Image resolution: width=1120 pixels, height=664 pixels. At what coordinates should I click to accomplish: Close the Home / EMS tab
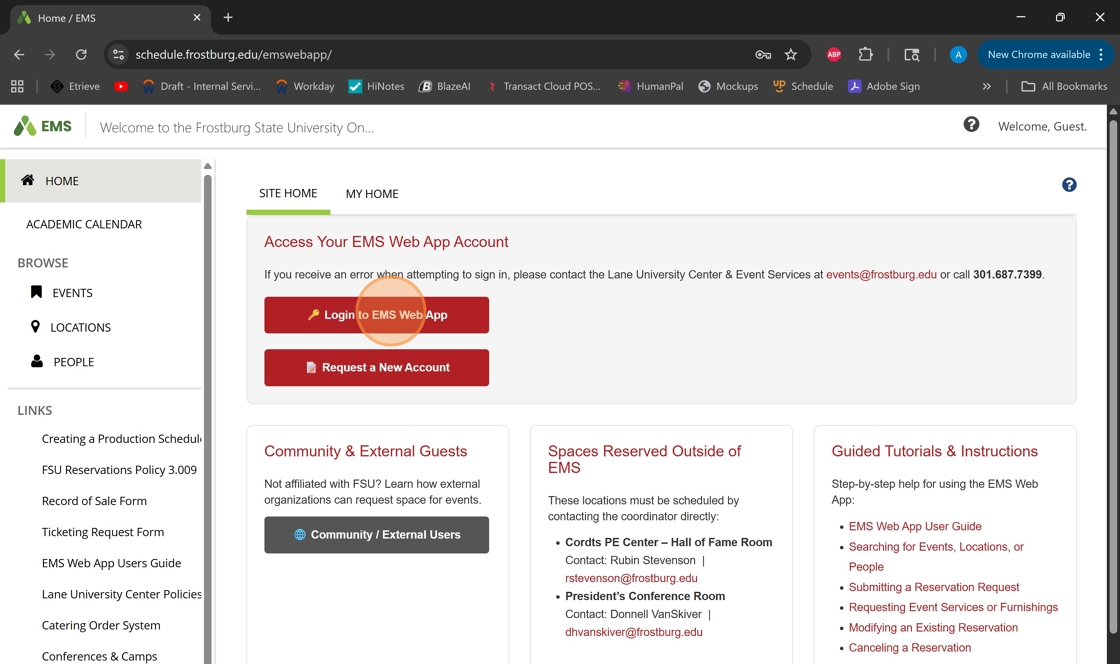197,17
